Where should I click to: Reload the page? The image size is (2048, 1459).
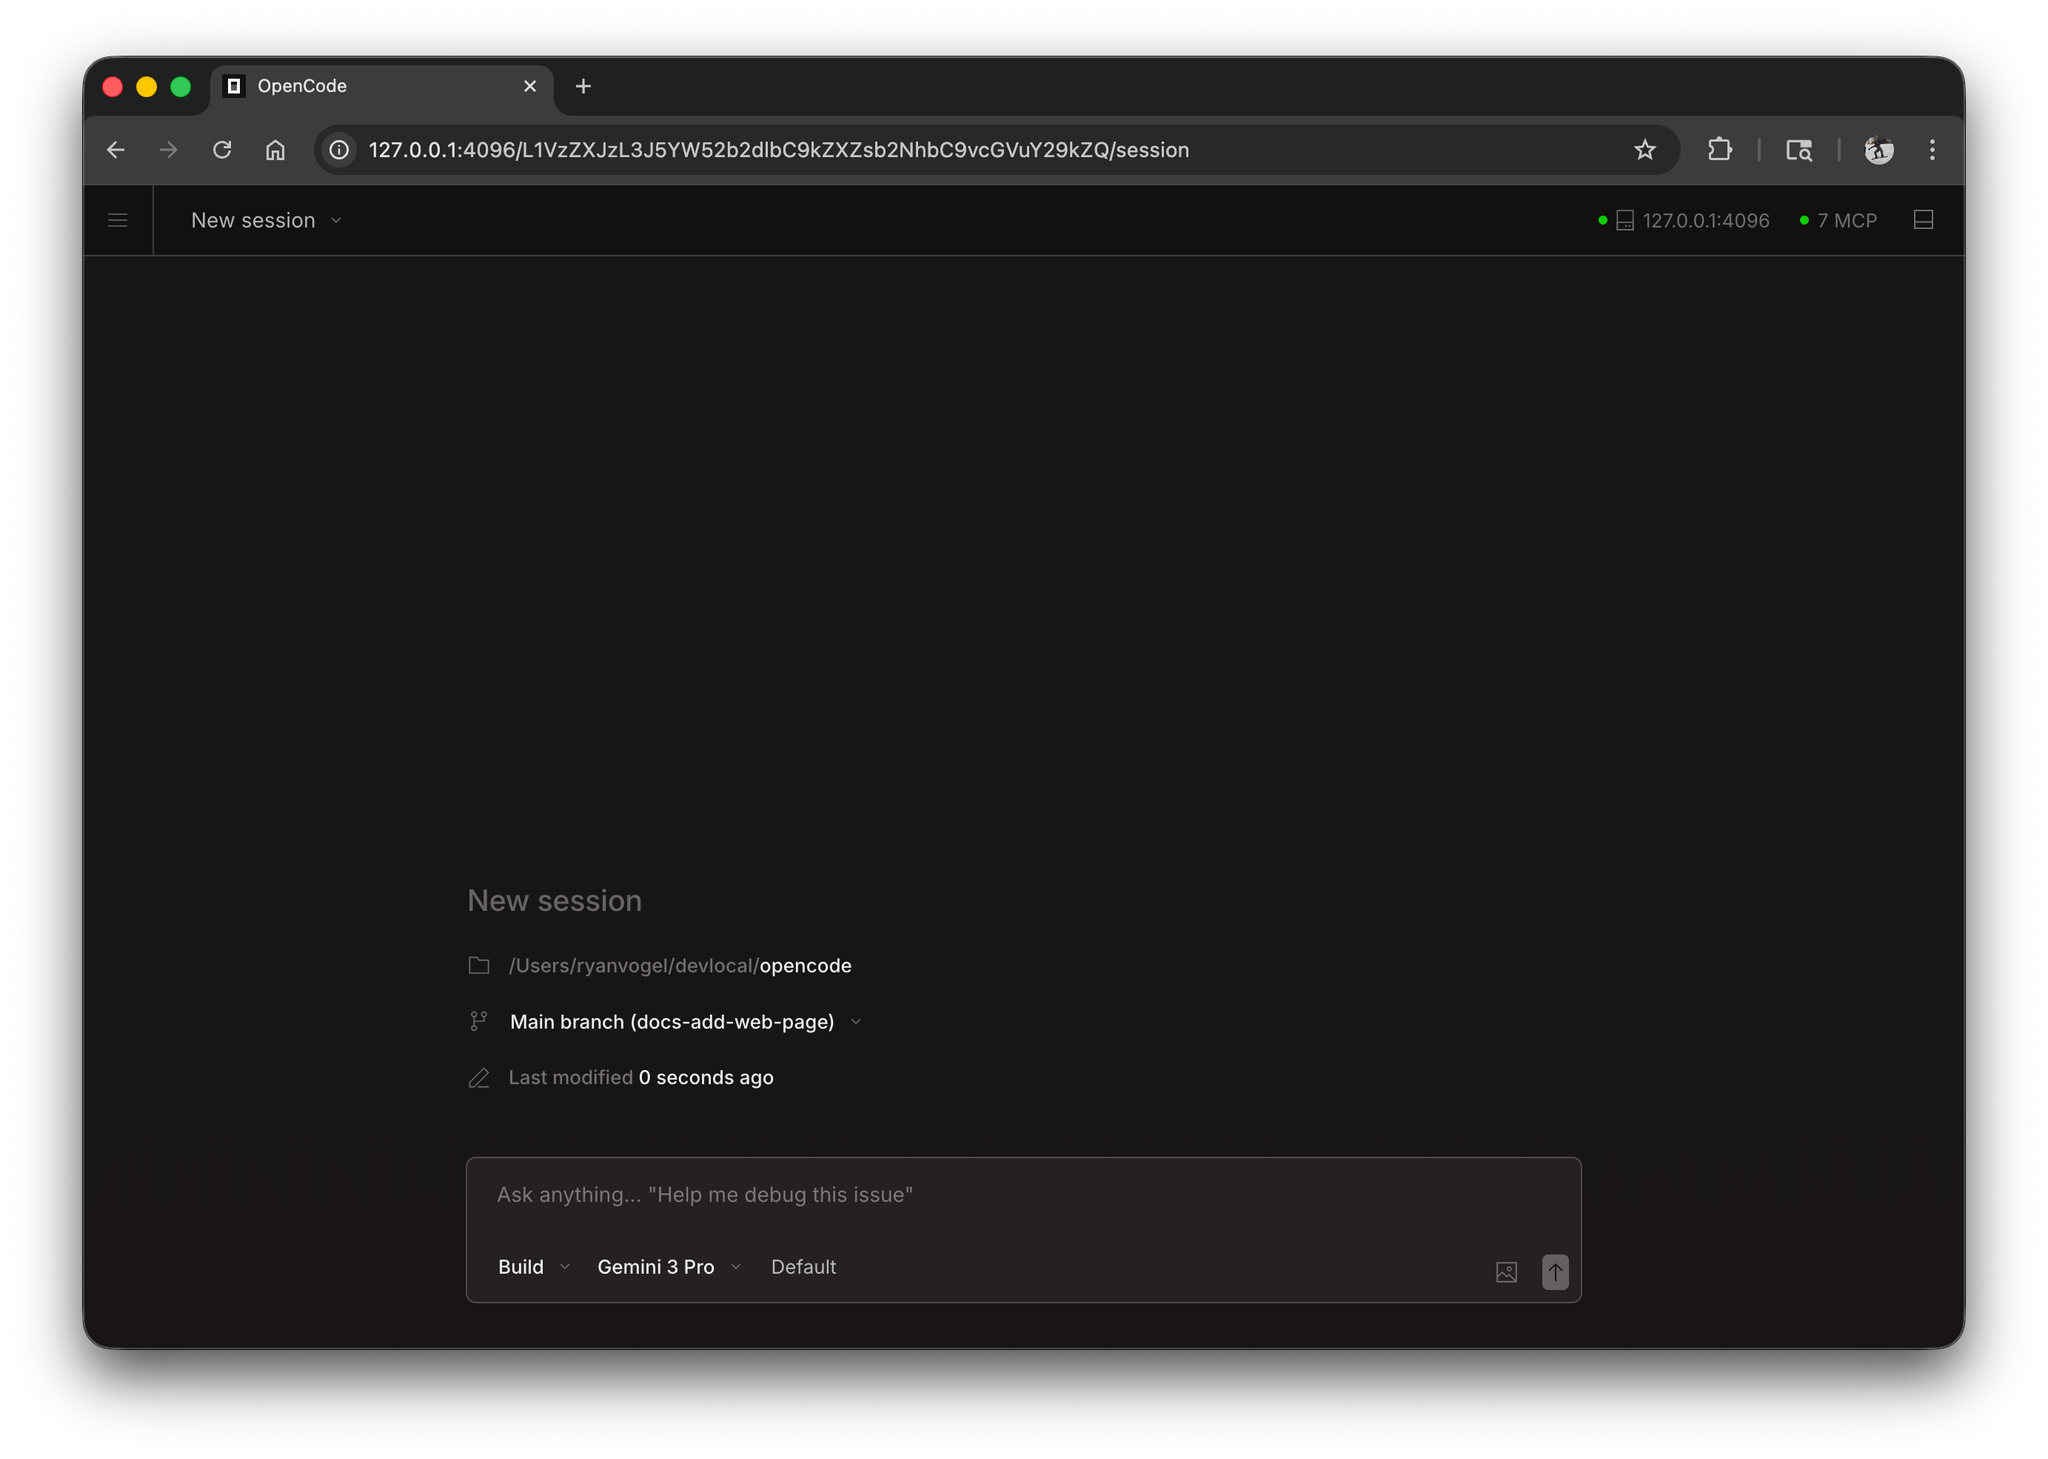pos(222,150)
